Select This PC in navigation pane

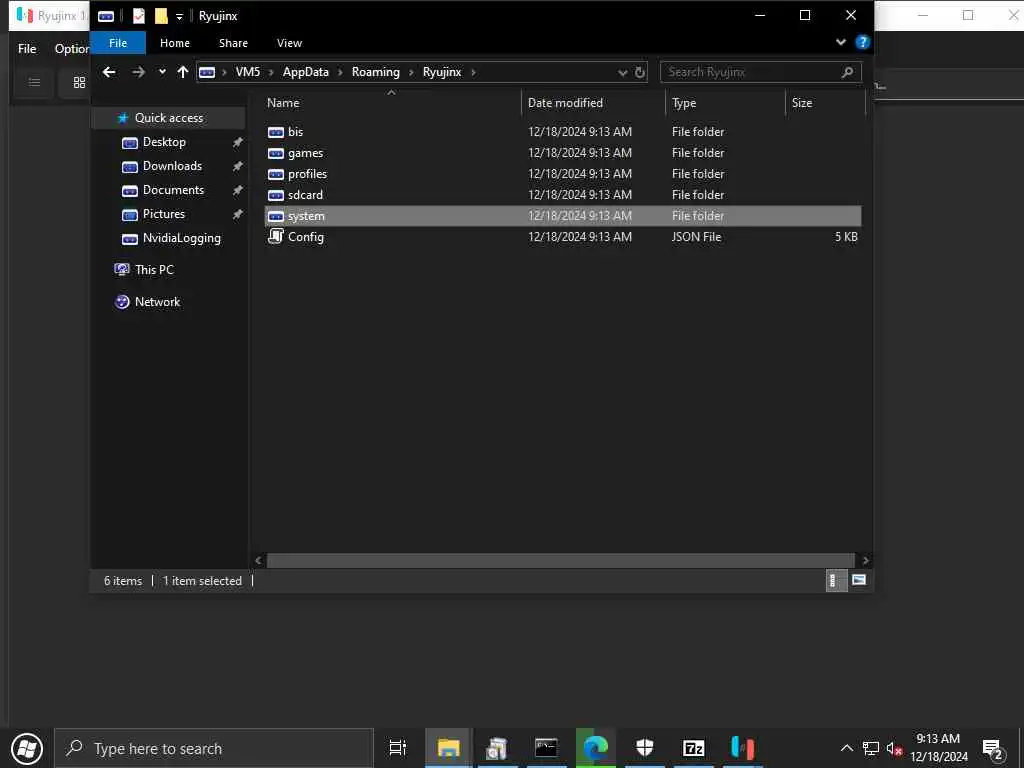pyautogui.click(x=154, y=270)
